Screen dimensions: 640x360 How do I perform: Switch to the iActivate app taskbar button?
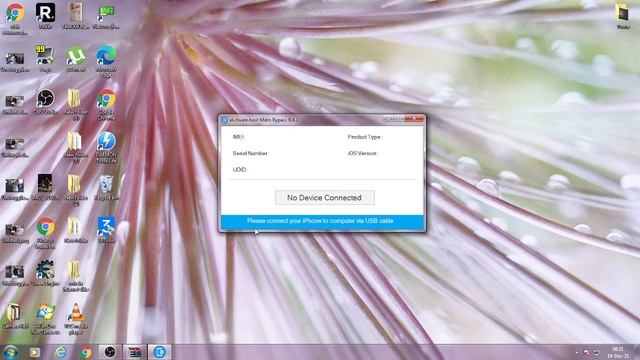point(159,352)
